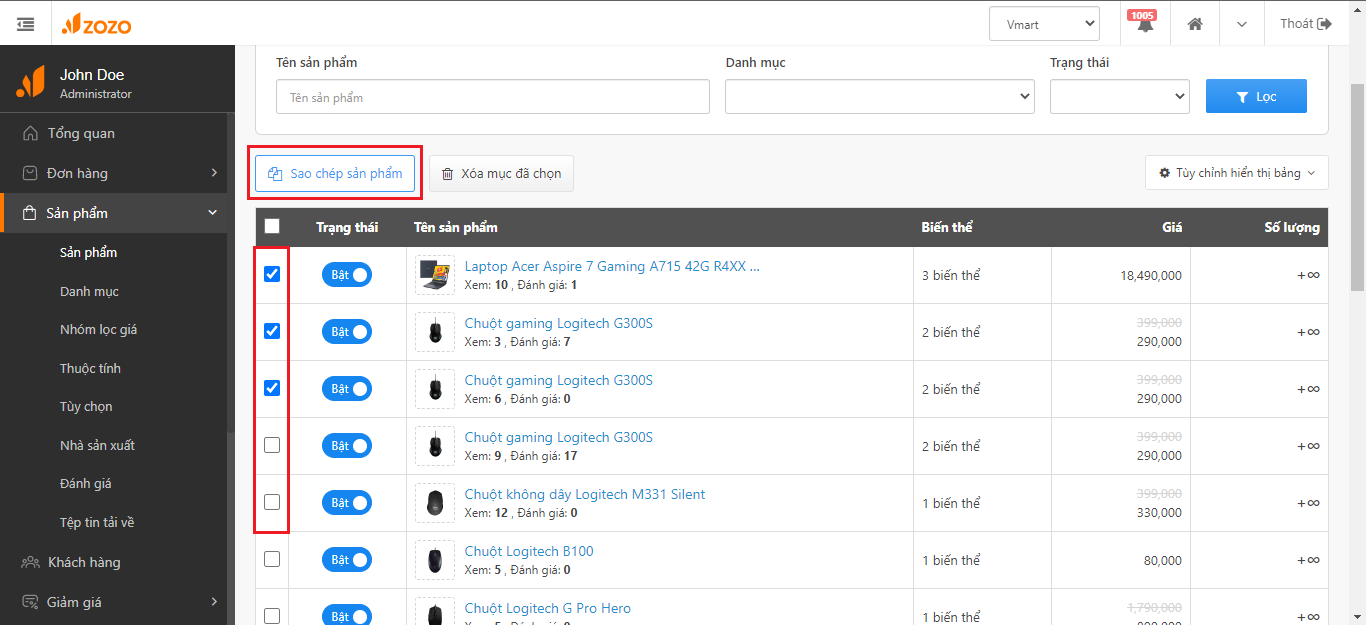Open Danh mục in the sidebar
The width and height of the screenshot is (1366, 625).
pyautogui.click(x=89, y=291)
